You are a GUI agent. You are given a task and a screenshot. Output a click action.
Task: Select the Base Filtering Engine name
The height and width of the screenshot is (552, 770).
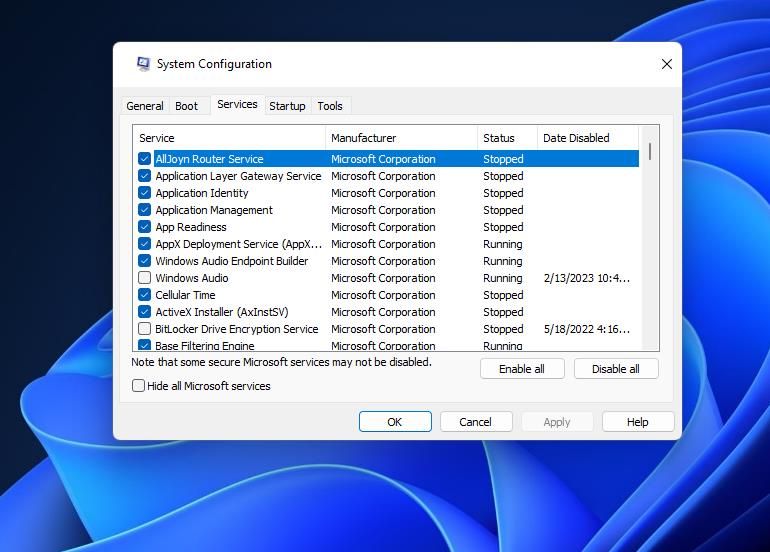pyautogui.click(x=205, y=345)
